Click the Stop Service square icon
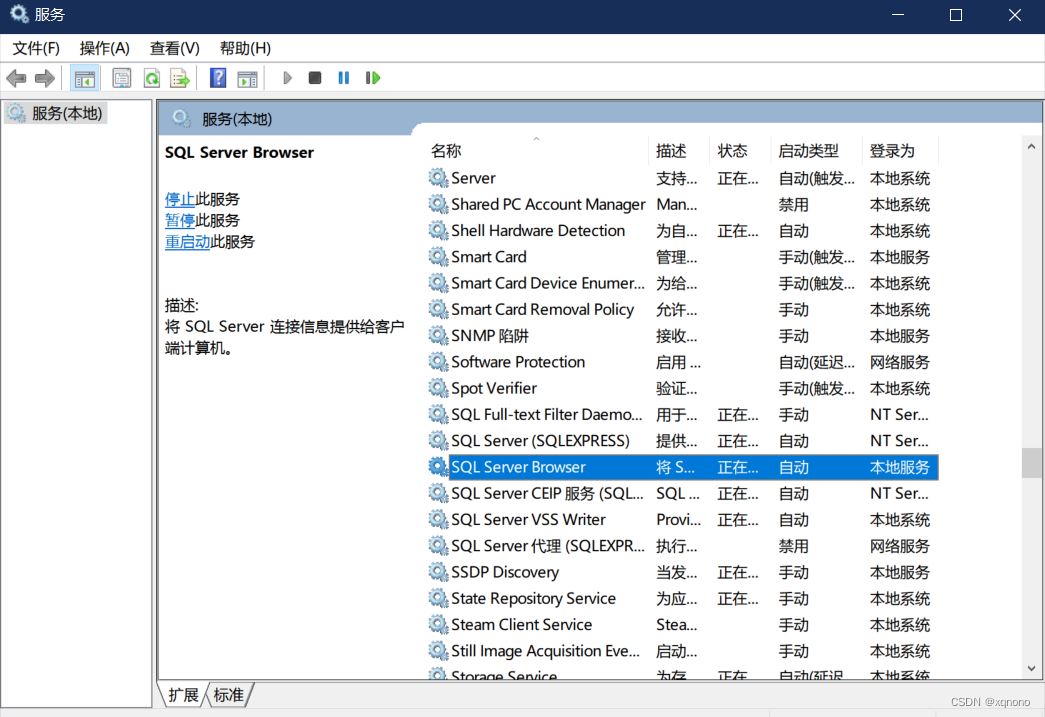The width and height of the screenshot is (1045, 717). click(x=315, y=78)
